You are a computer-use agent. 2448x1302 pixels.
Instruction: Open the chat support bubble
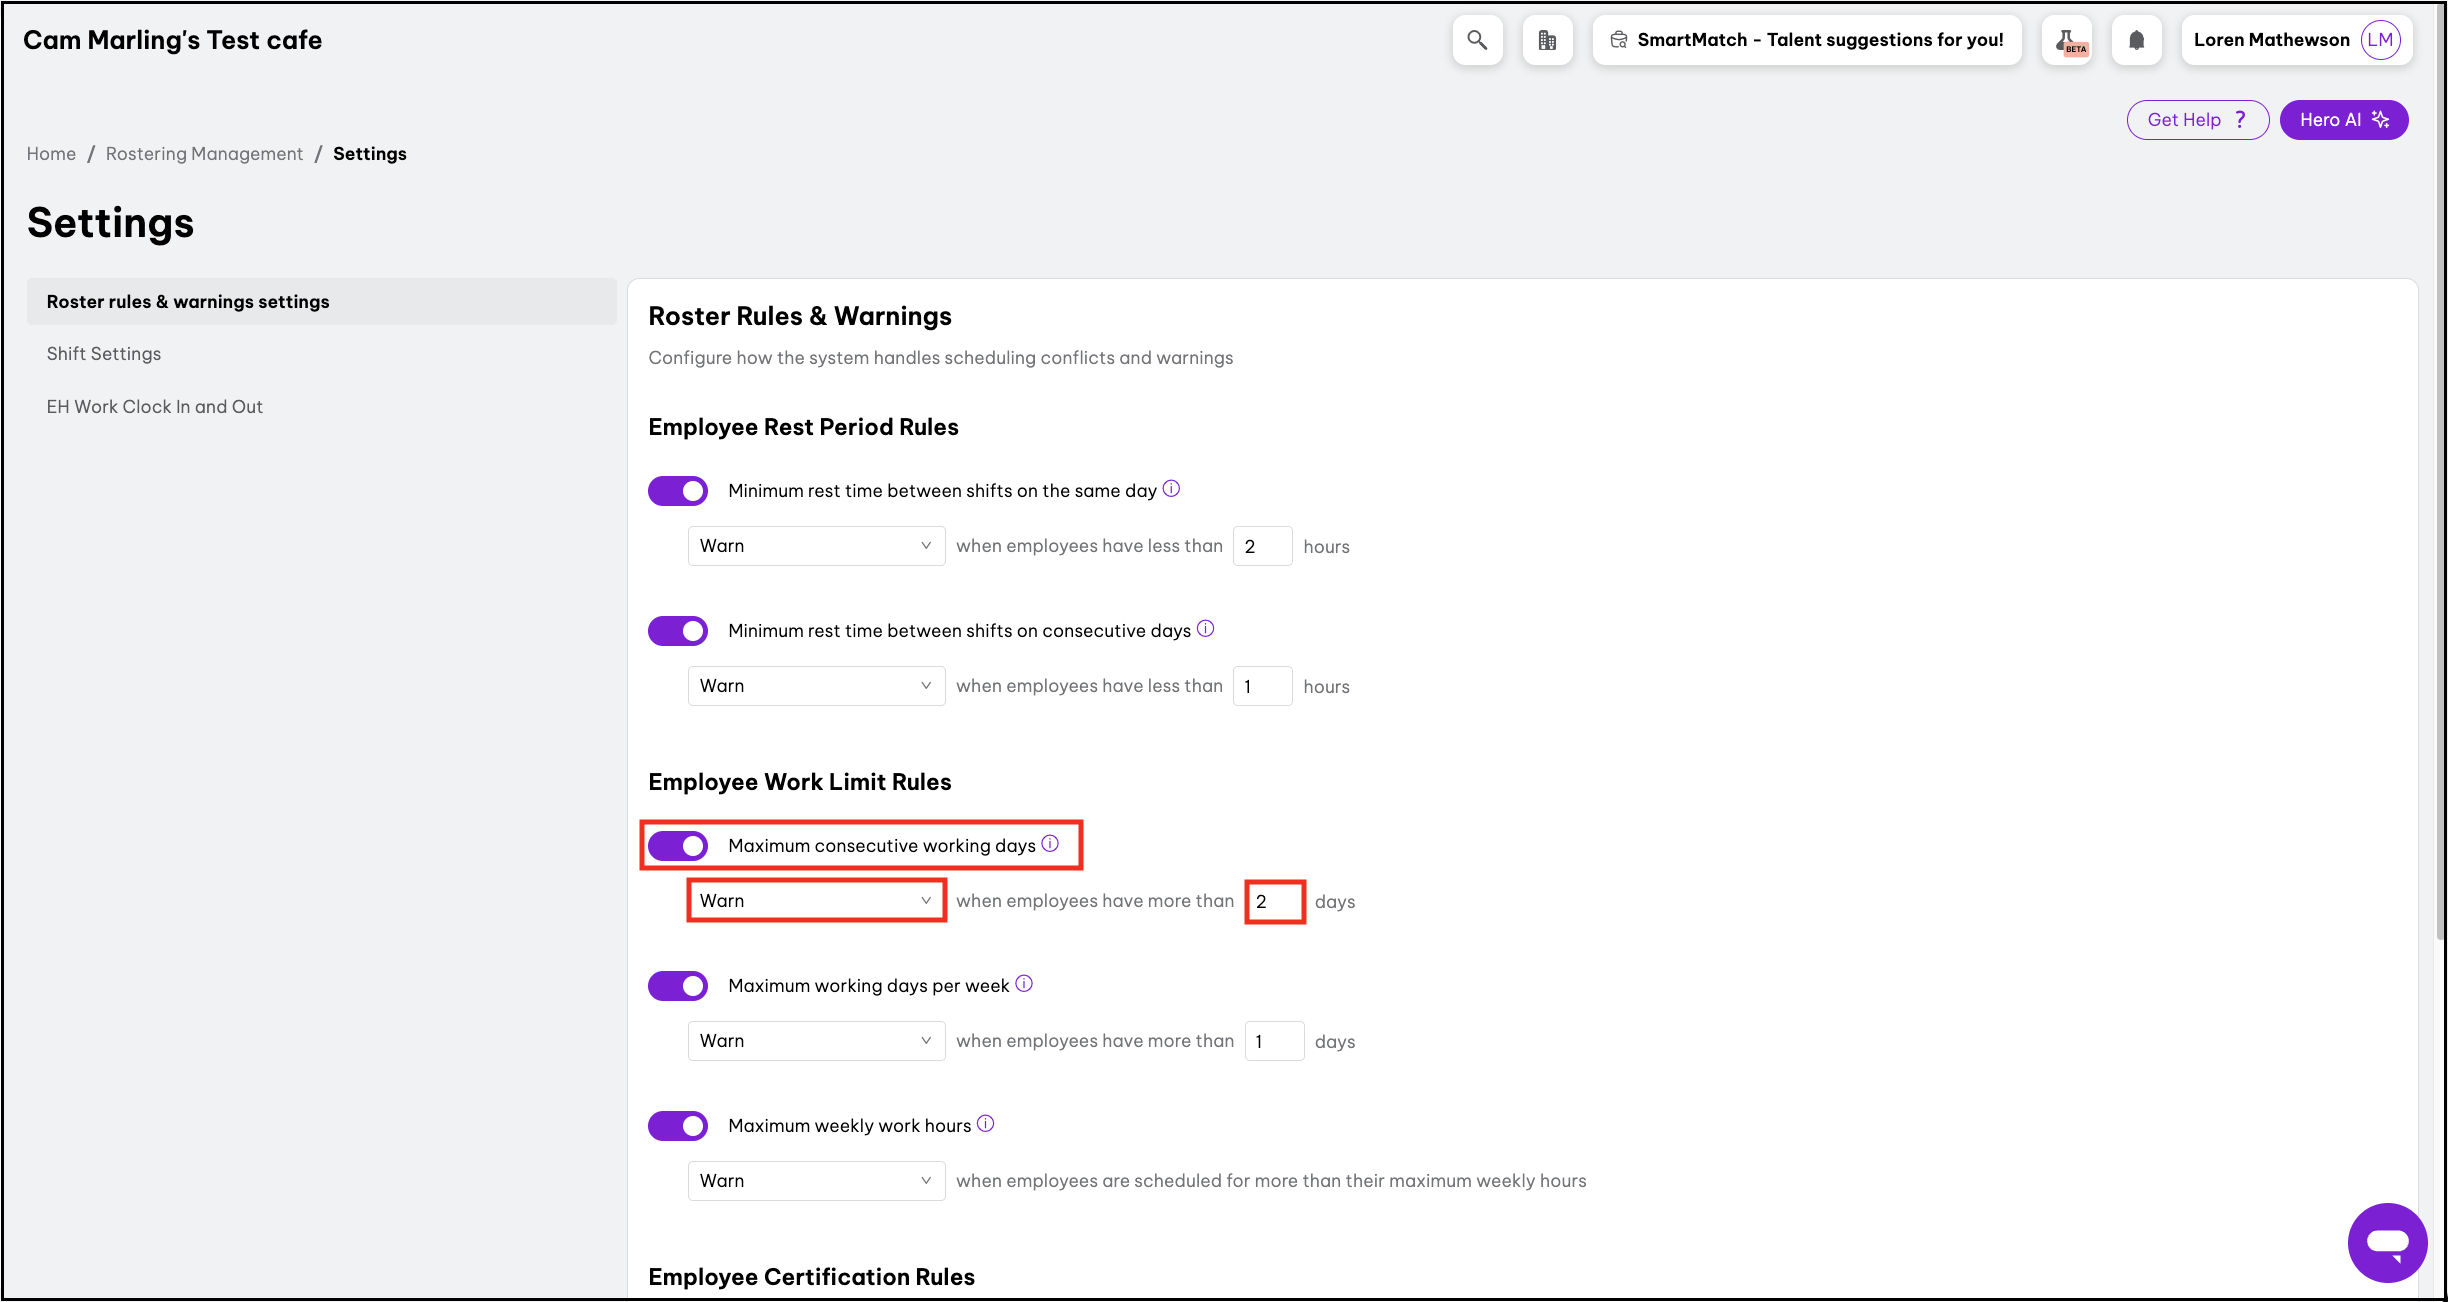click(2387, 1242)
